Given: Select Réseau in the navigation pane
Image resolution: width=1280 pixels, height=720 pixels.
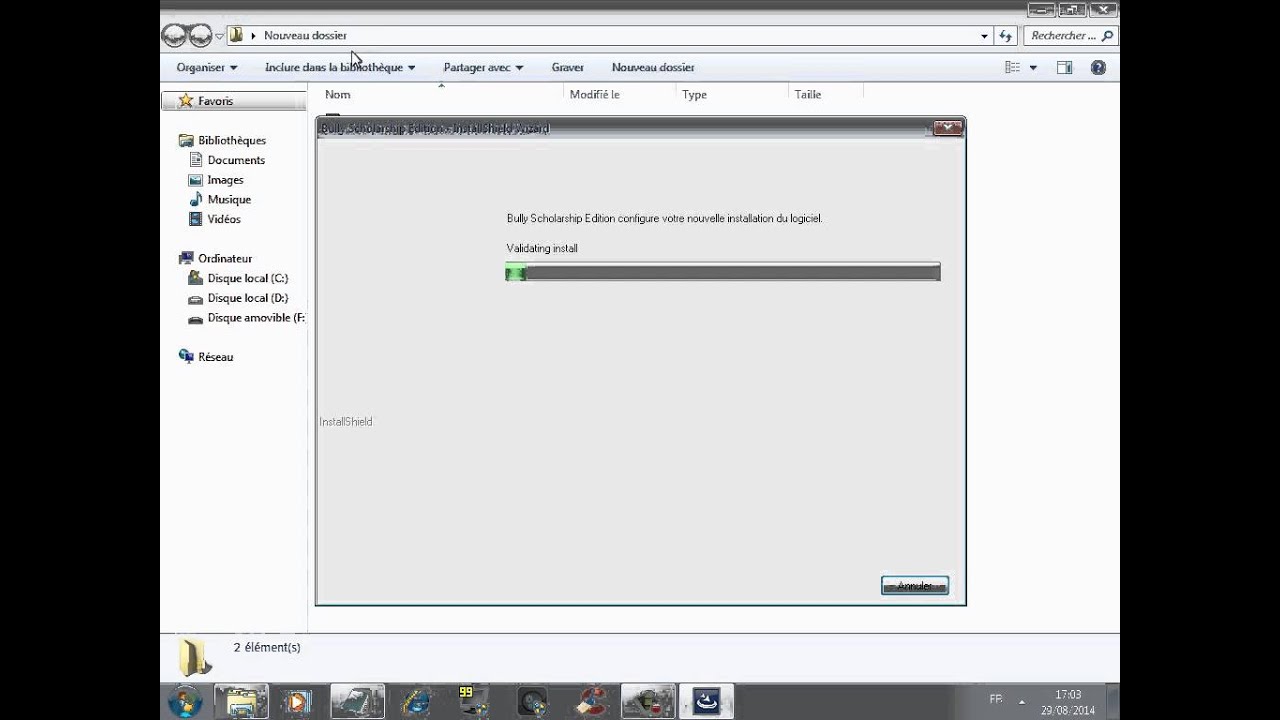Looking at the screenshot, I should click(x=215, y=357).
